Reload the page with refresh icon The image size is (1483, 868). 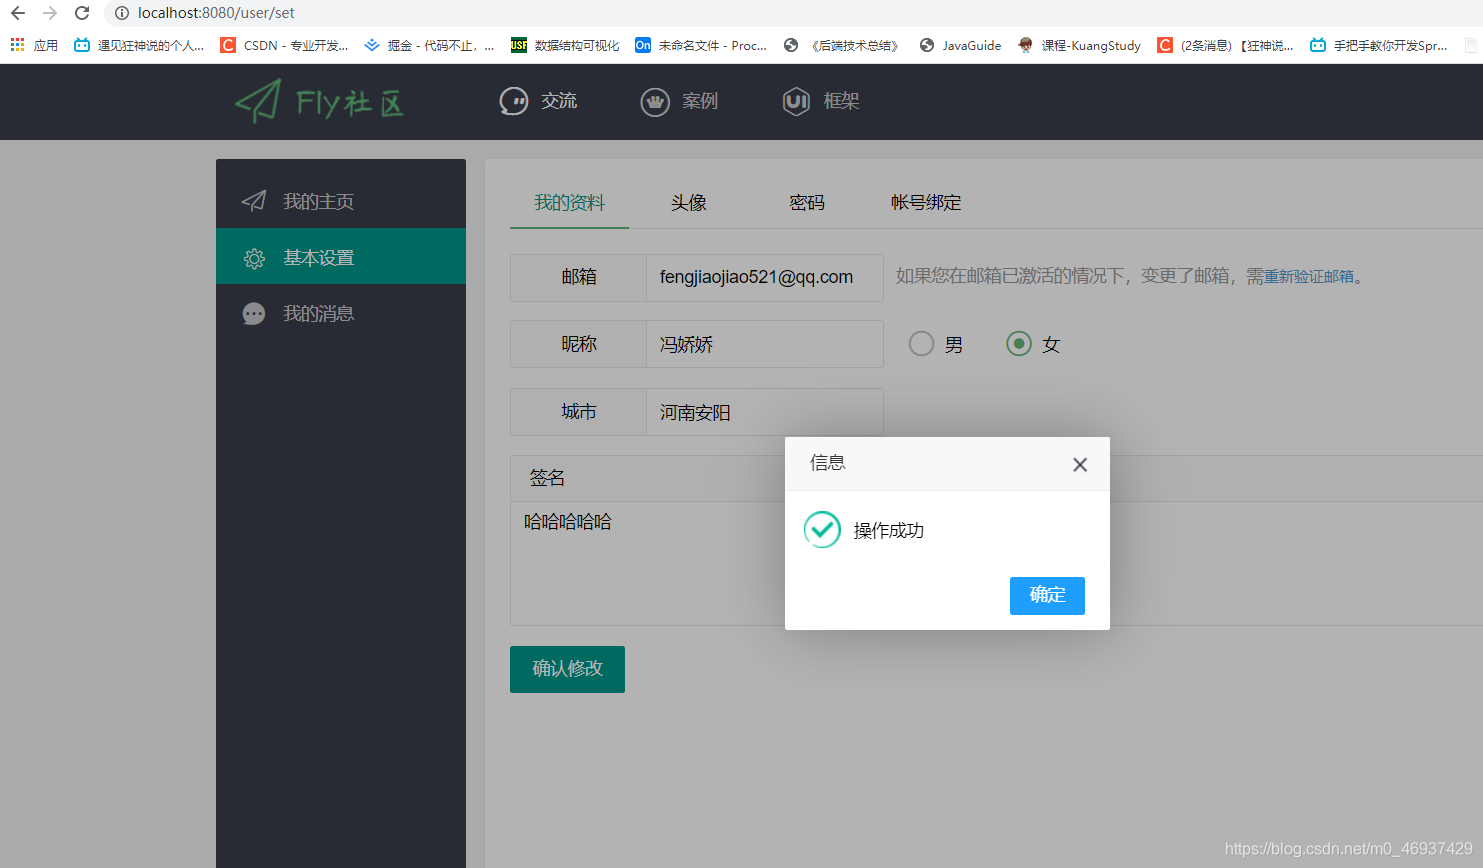coord(82,13)
